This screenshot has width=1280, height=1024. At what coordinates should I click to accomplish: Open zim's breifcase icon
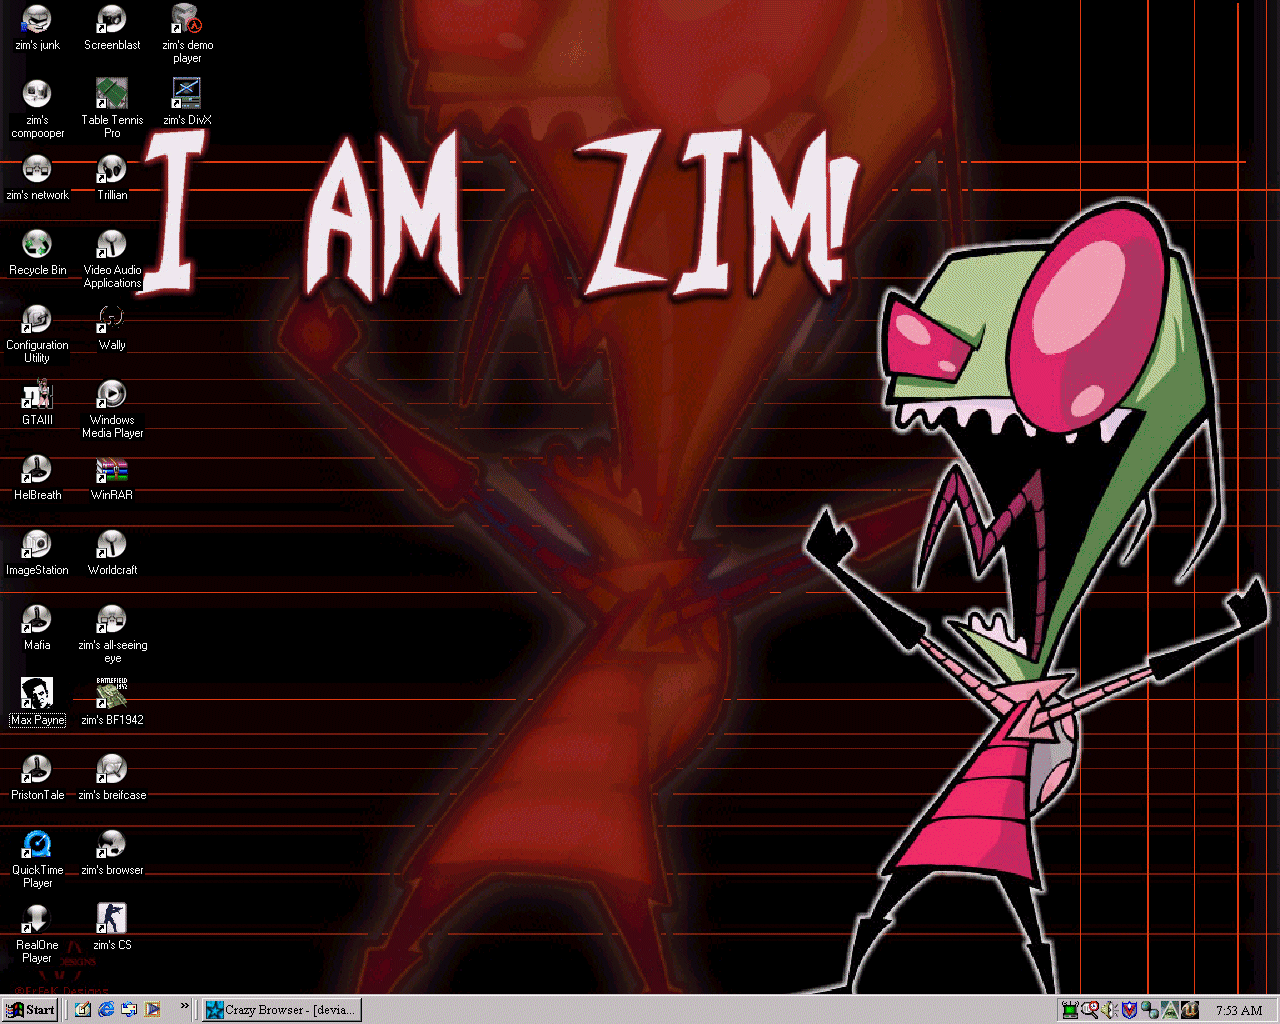click(112, 778)
